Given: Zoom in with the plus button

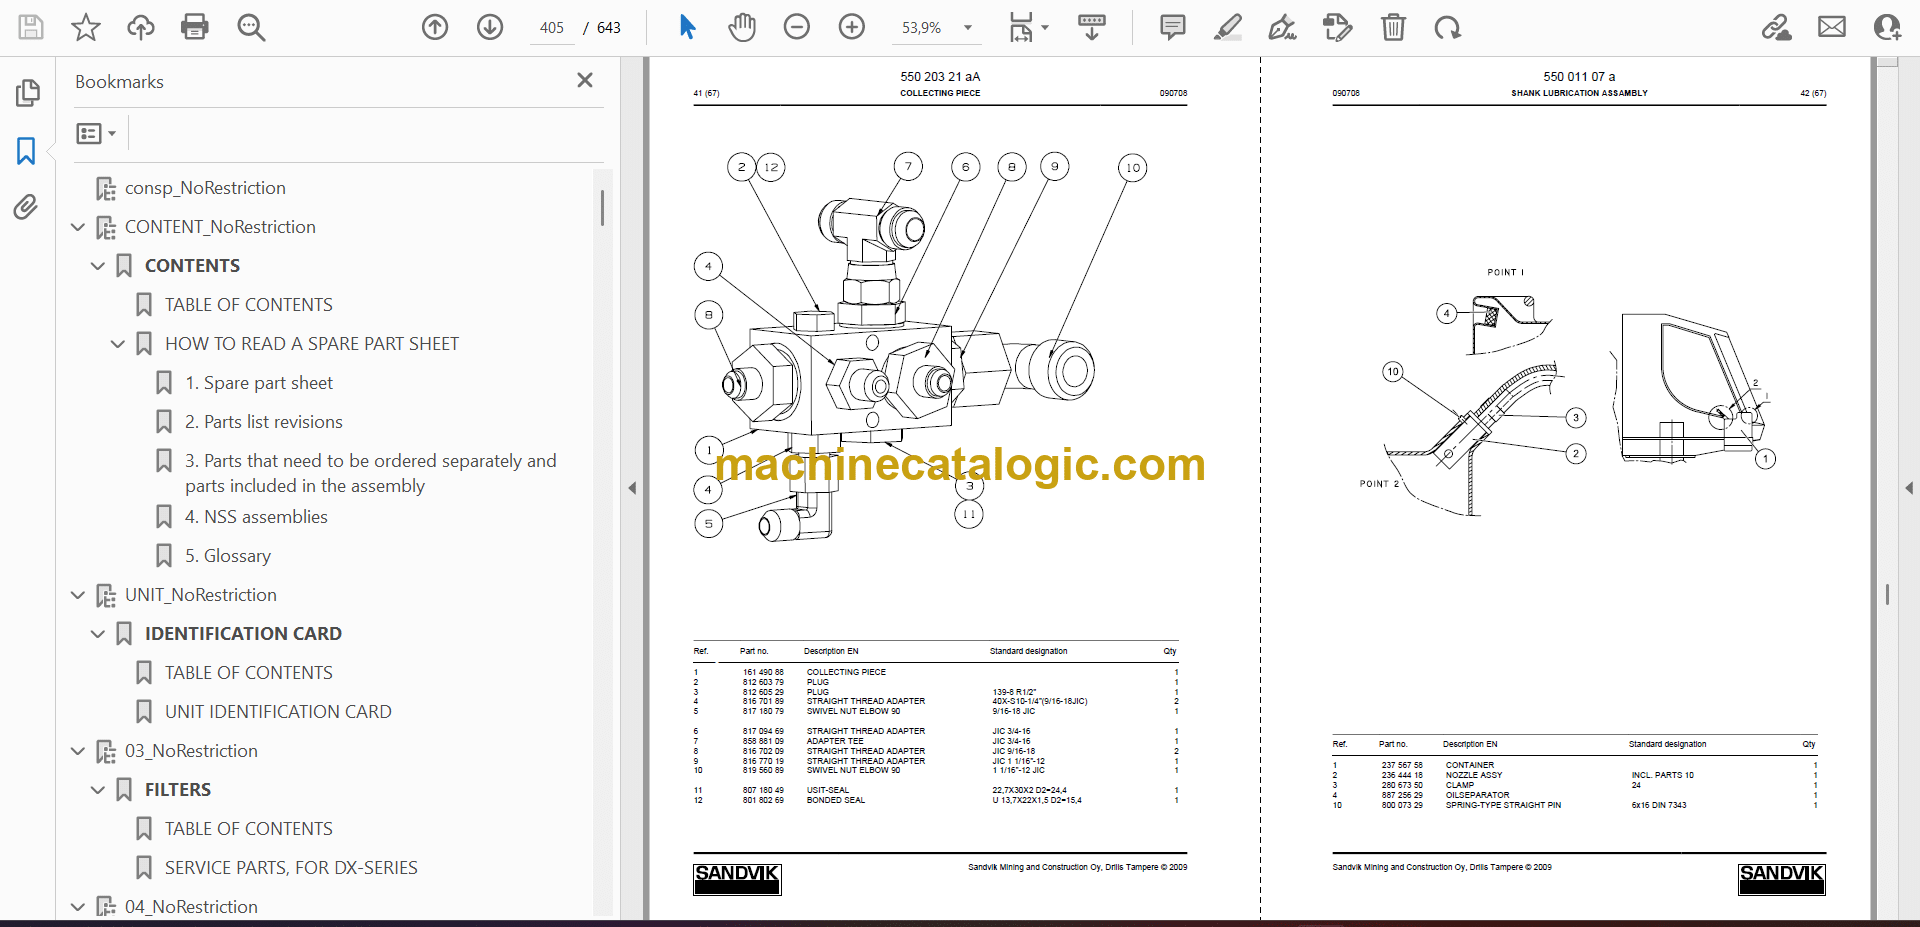Looking at the screenshot, I should [x=852, y=27].
